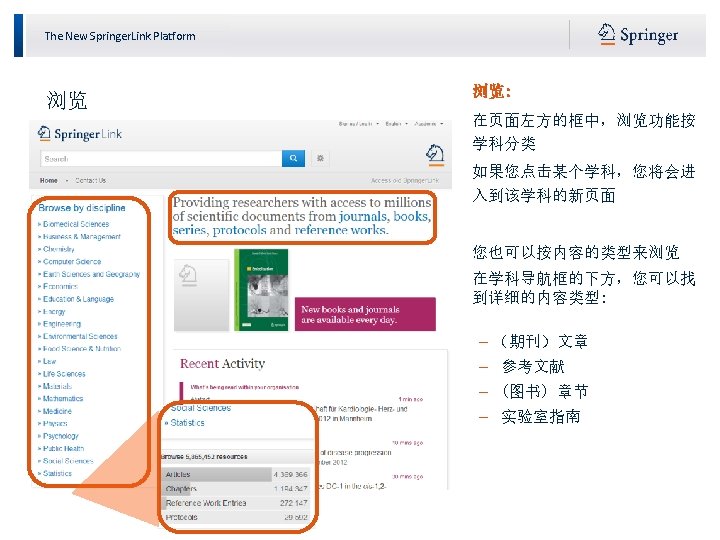
Task: Click 'The New SpringerLink Platform' title
Action: click(x=120, y=36)
